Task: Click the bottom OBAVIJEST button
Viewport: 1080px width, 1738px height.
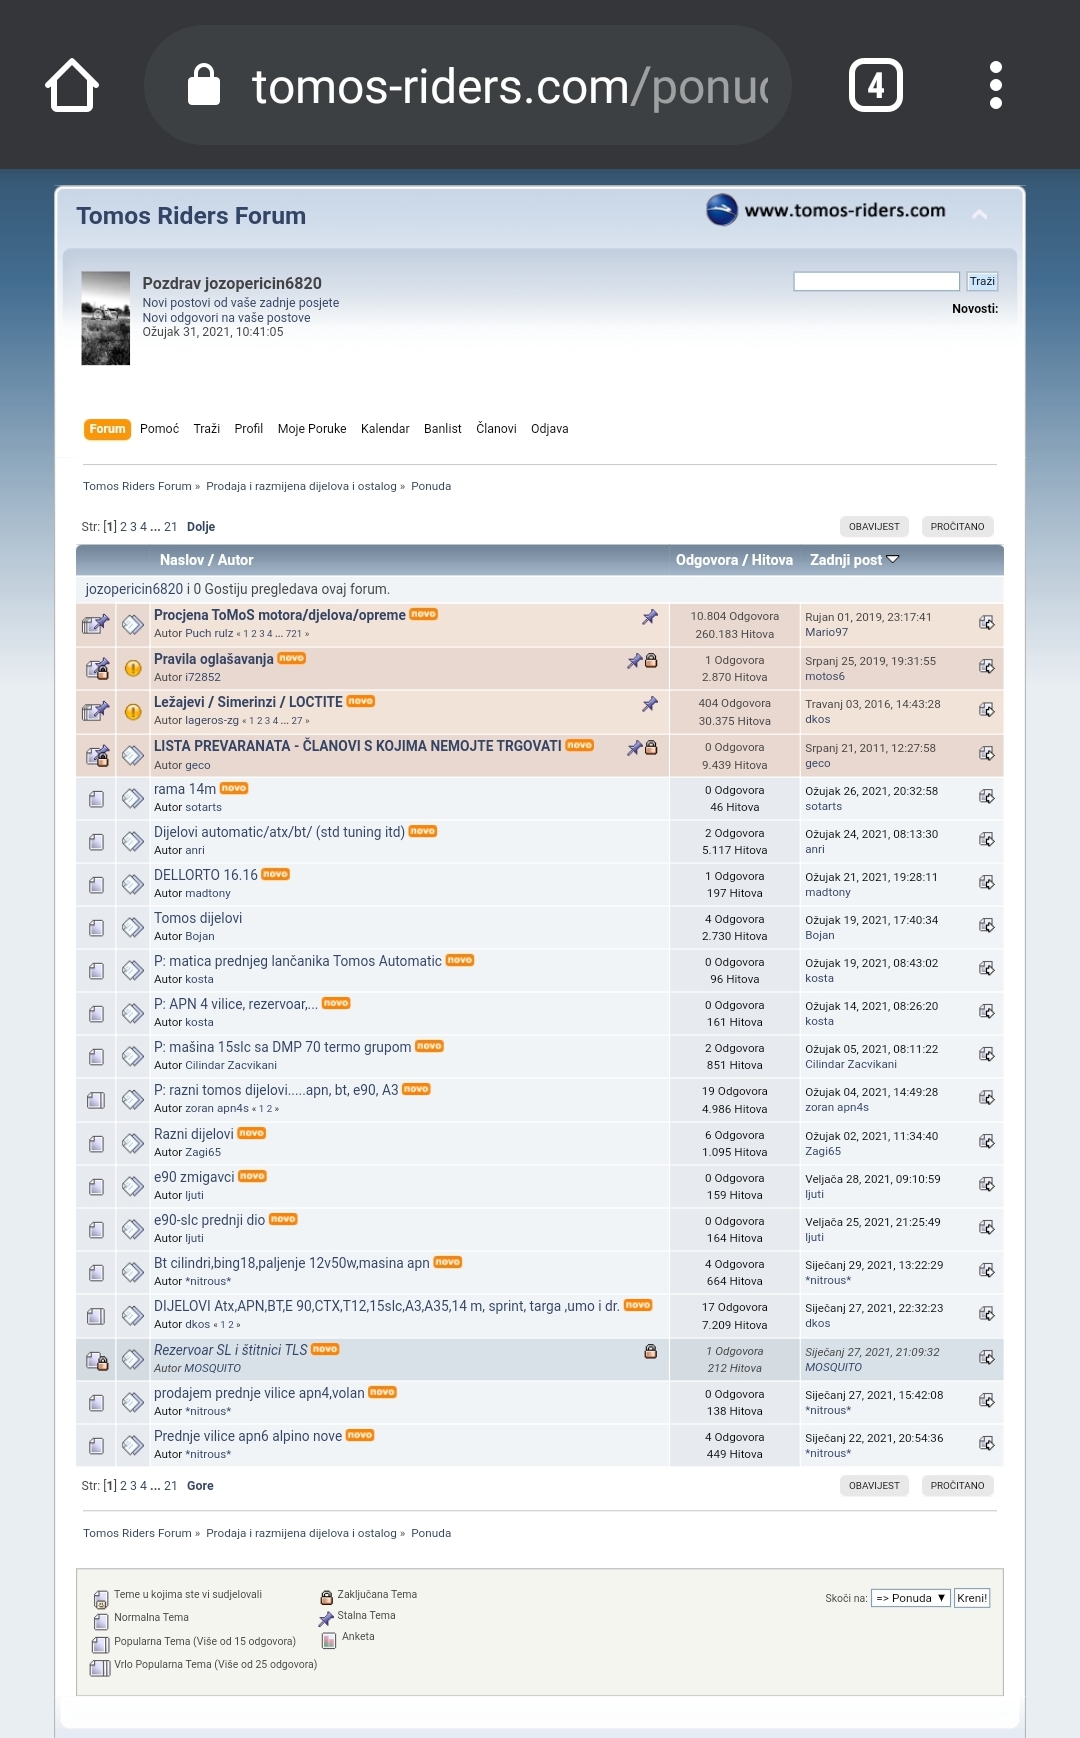Action: click(x=874, y=1486)
